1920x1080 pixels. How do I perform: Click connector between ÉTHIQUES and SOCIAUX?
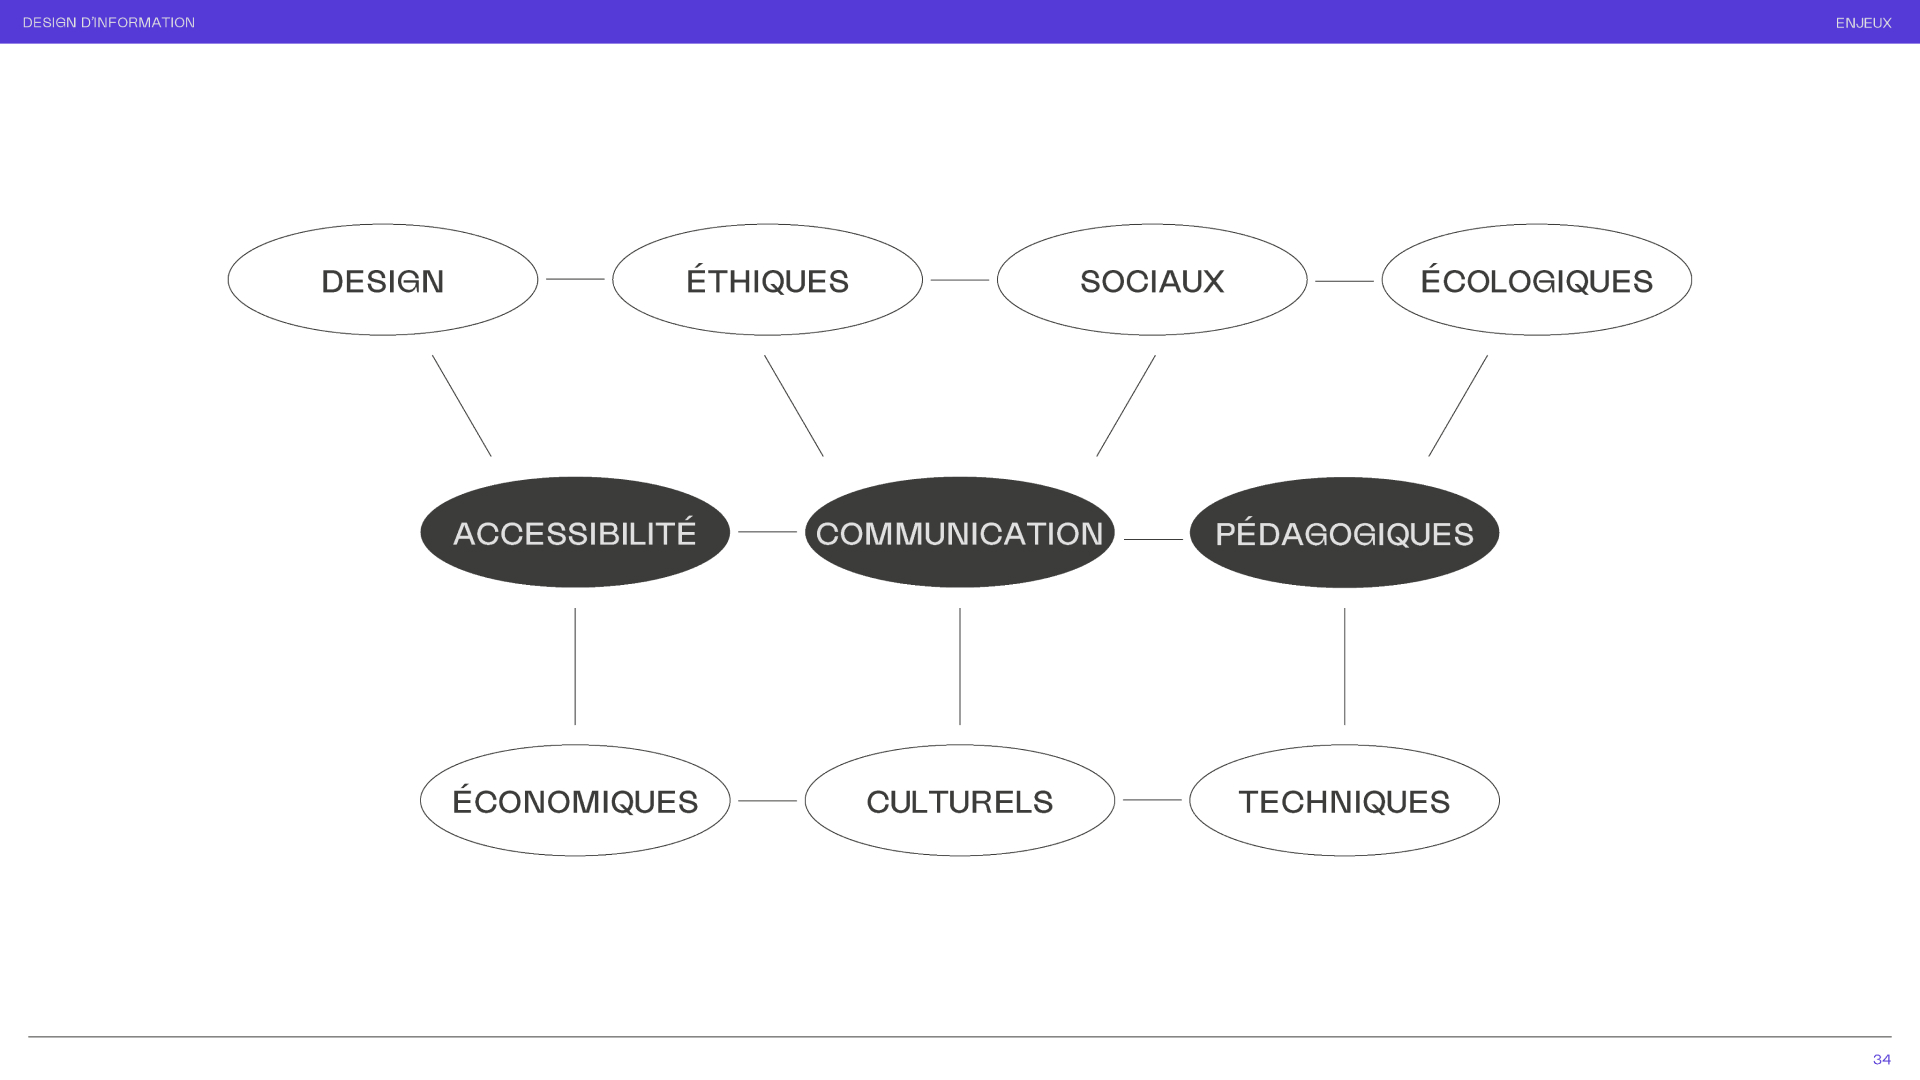click(x=960, y=280)
